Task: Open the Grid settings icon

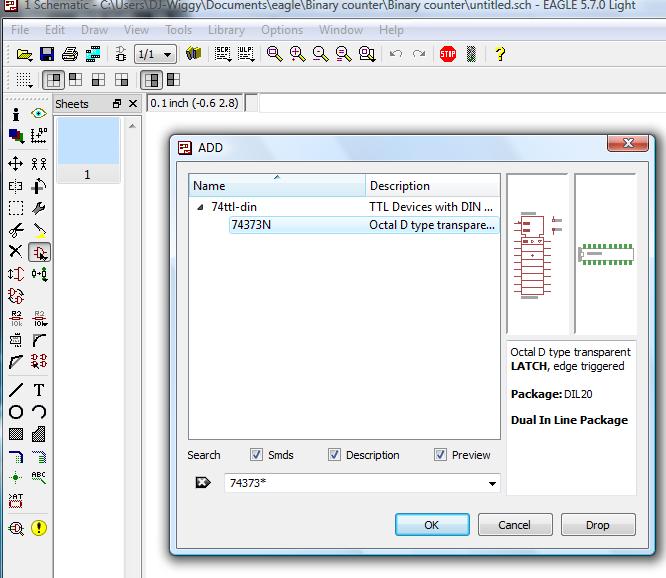Action: click(24, 80)
